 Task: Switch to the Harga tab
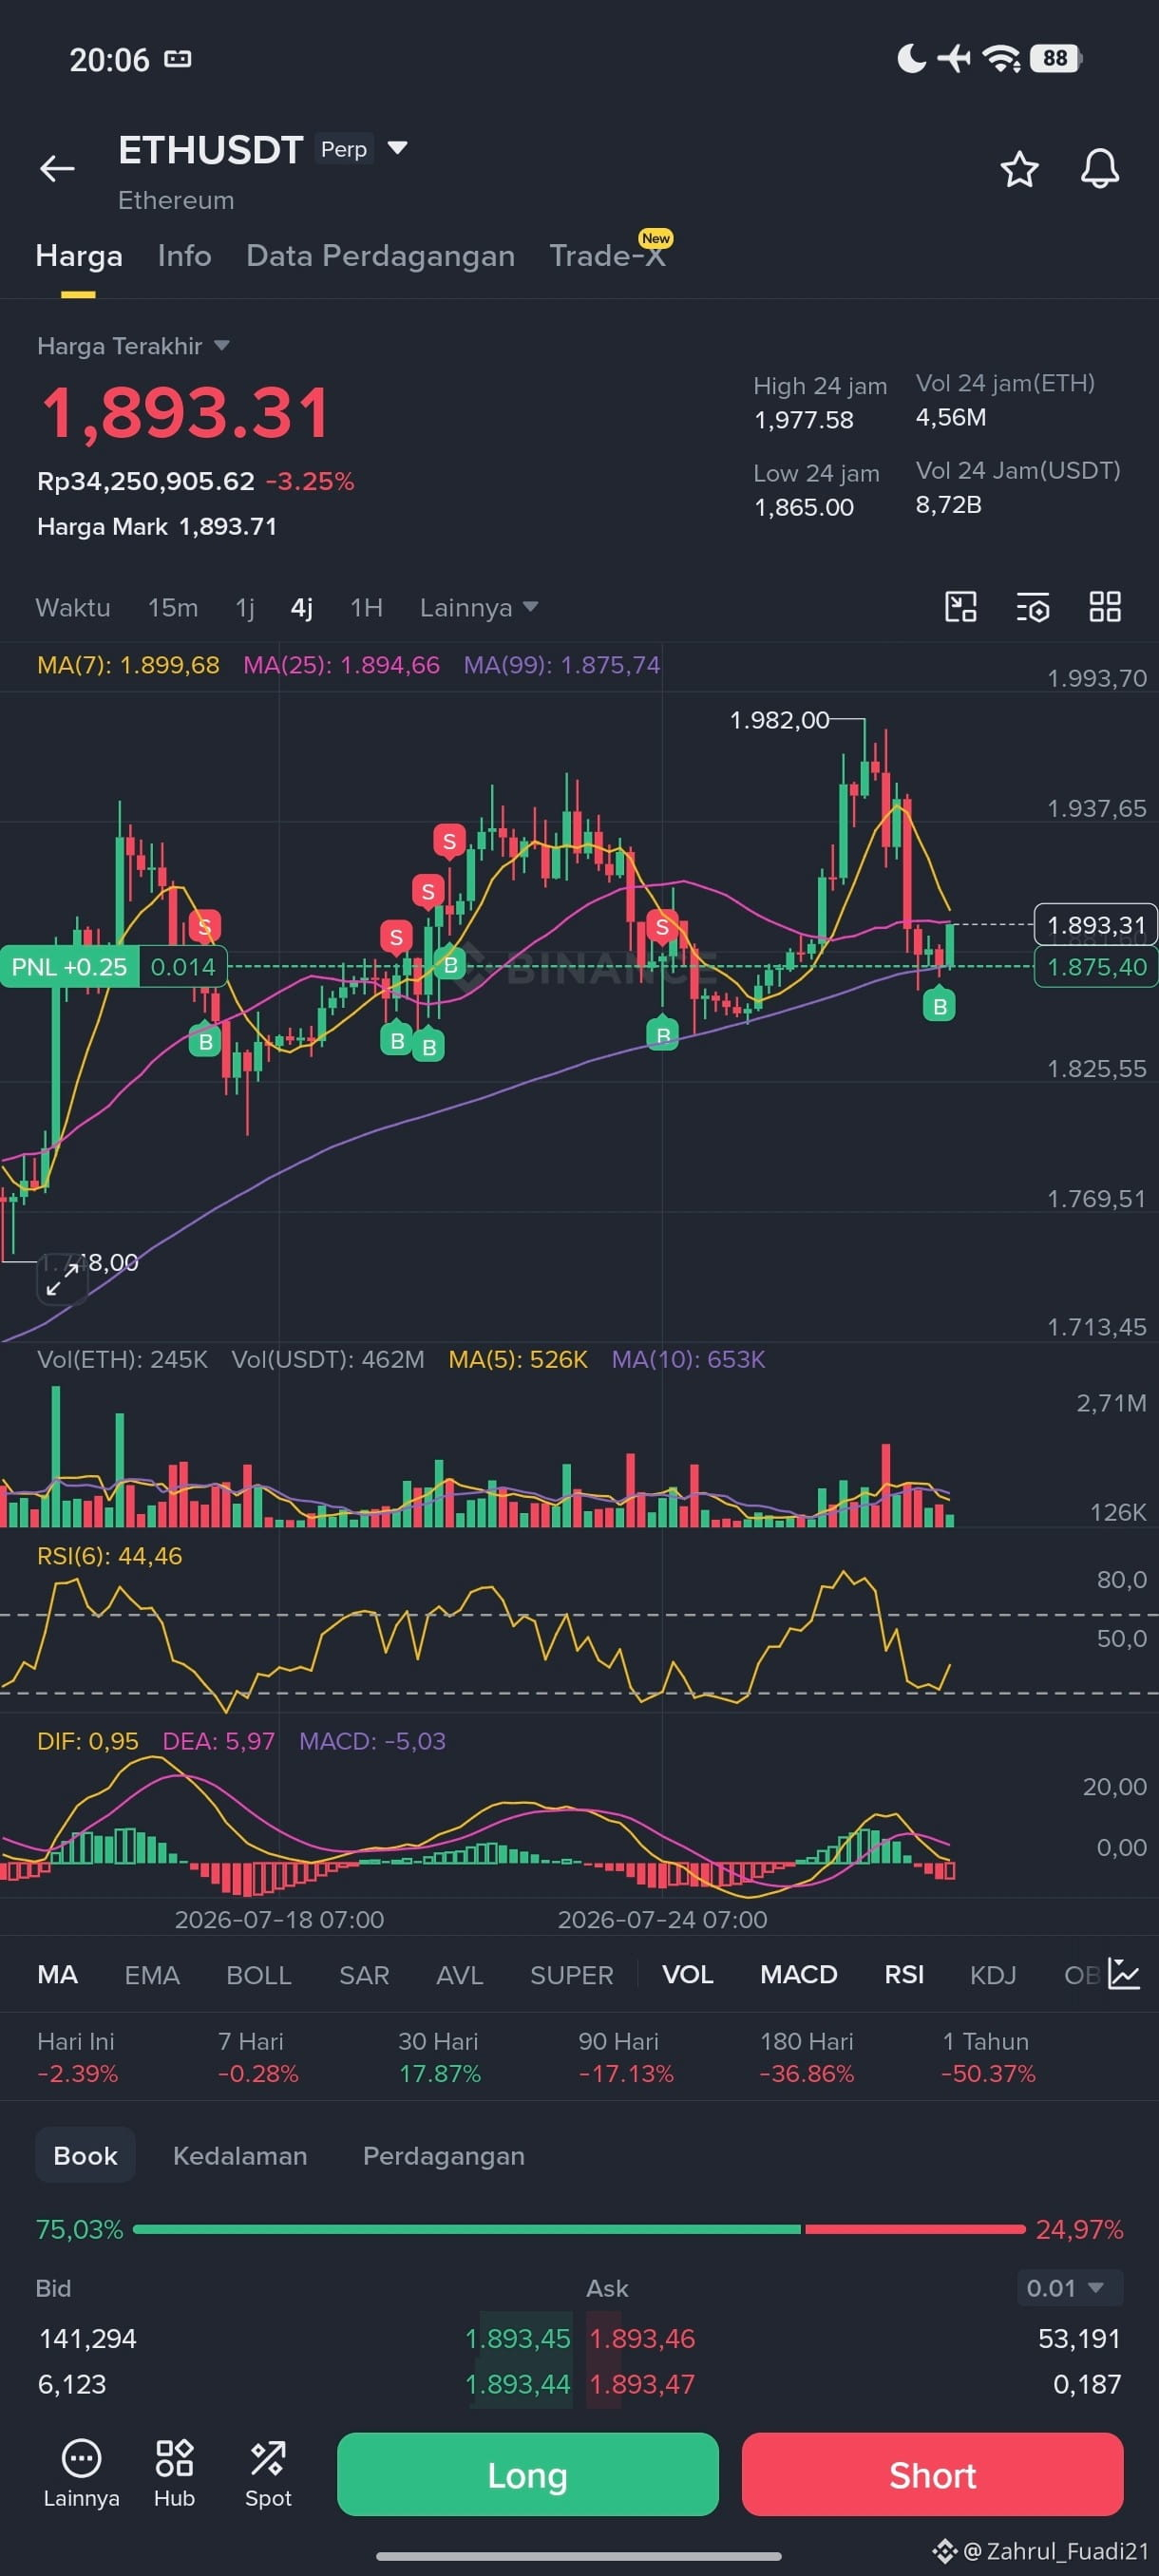point(79,256)
